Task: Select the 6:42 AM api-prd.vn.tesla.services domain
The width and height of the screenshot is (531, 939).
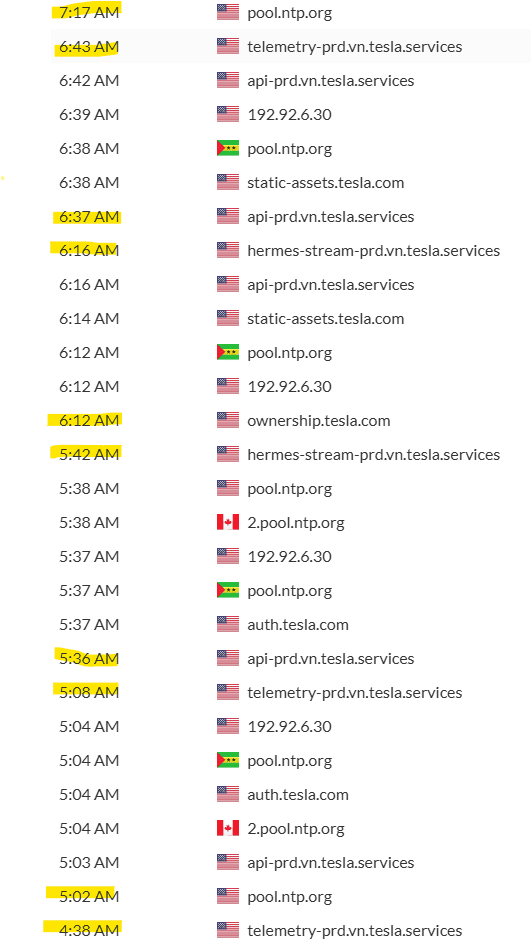Action: point(330,80)
